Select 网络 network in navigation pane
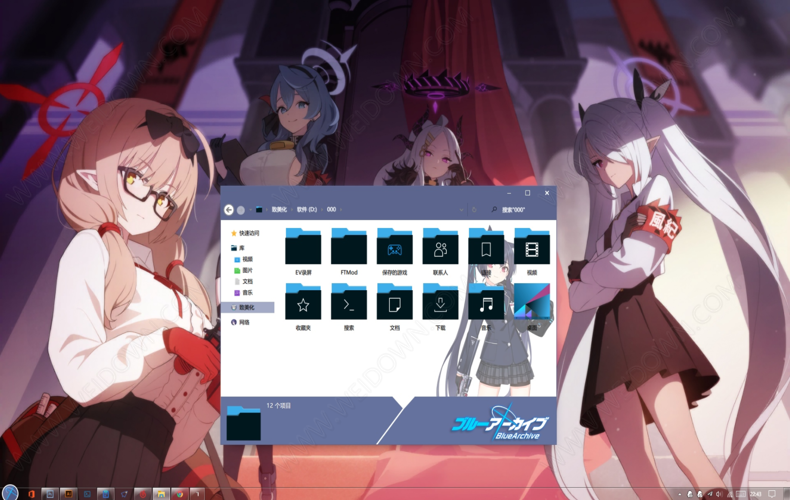Viewport: 790px width, 500px height. coord(240,322)
